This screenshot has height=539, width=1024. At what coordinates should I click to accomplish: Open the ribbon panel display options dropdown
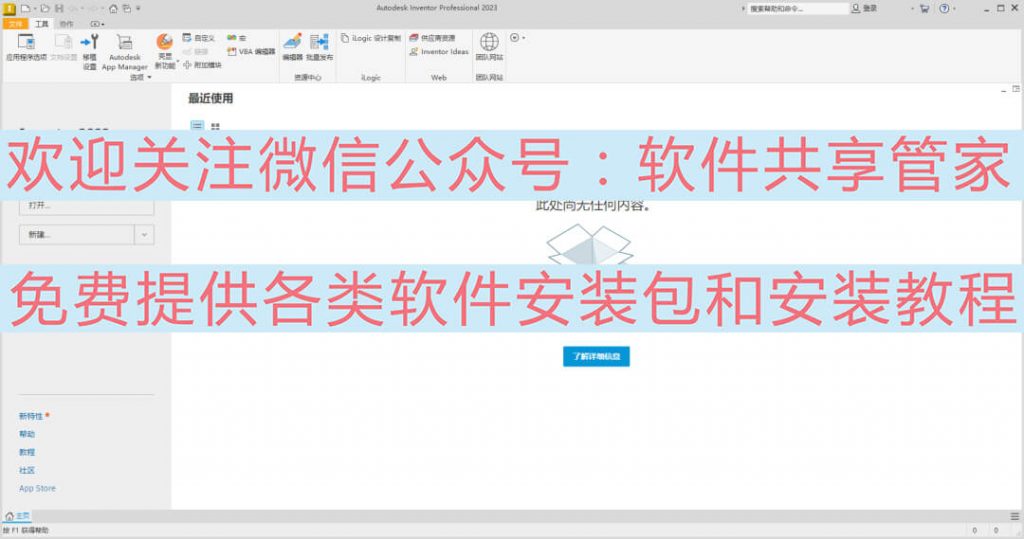[517, 38]
